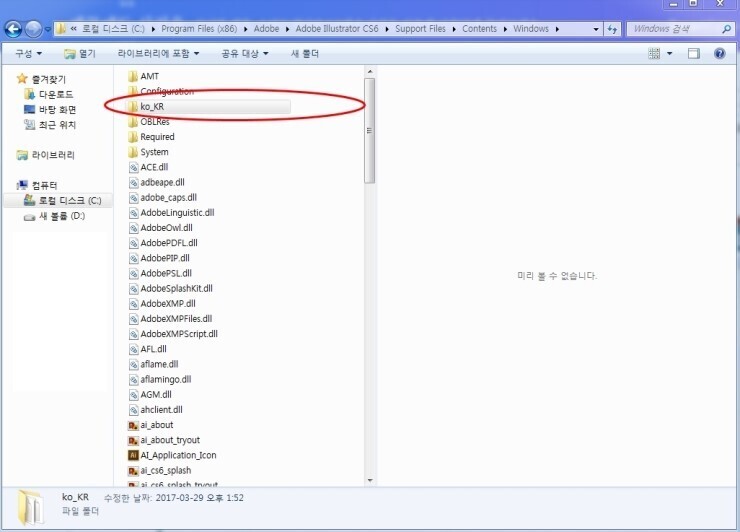Select the file named ahclient.dll

point(161,410)
